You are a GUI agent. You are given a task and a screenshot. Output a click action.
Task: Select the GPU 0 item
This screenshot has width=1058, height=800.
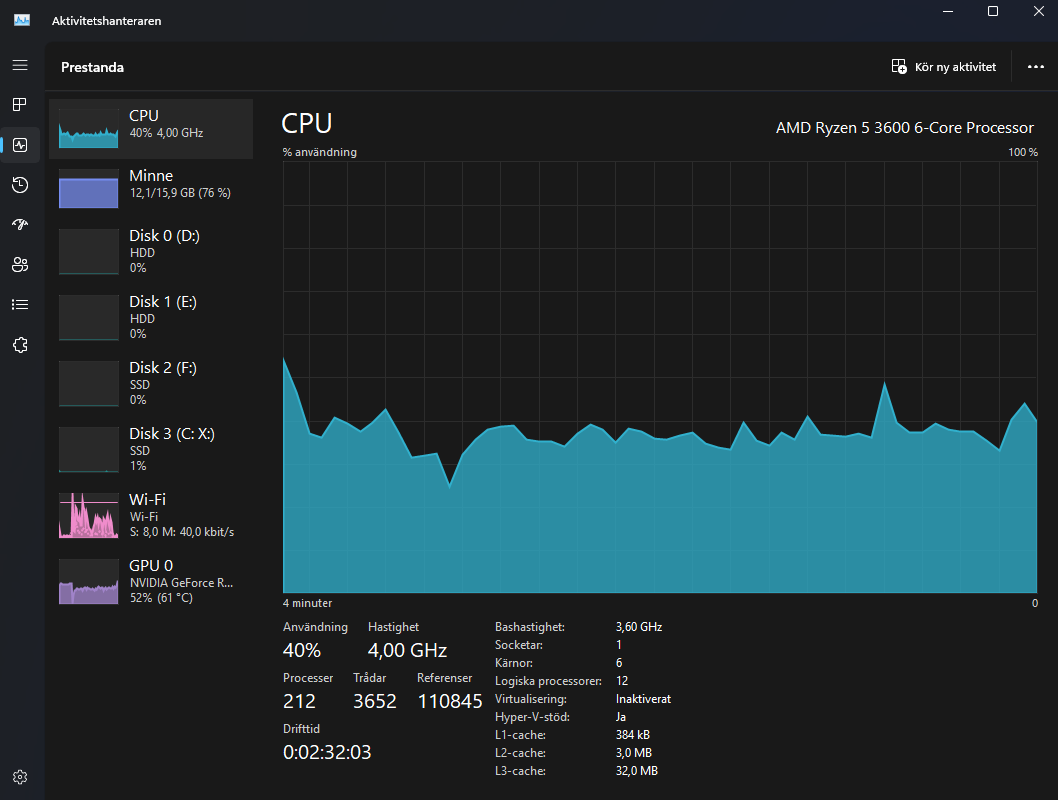[x=151, y=581]
